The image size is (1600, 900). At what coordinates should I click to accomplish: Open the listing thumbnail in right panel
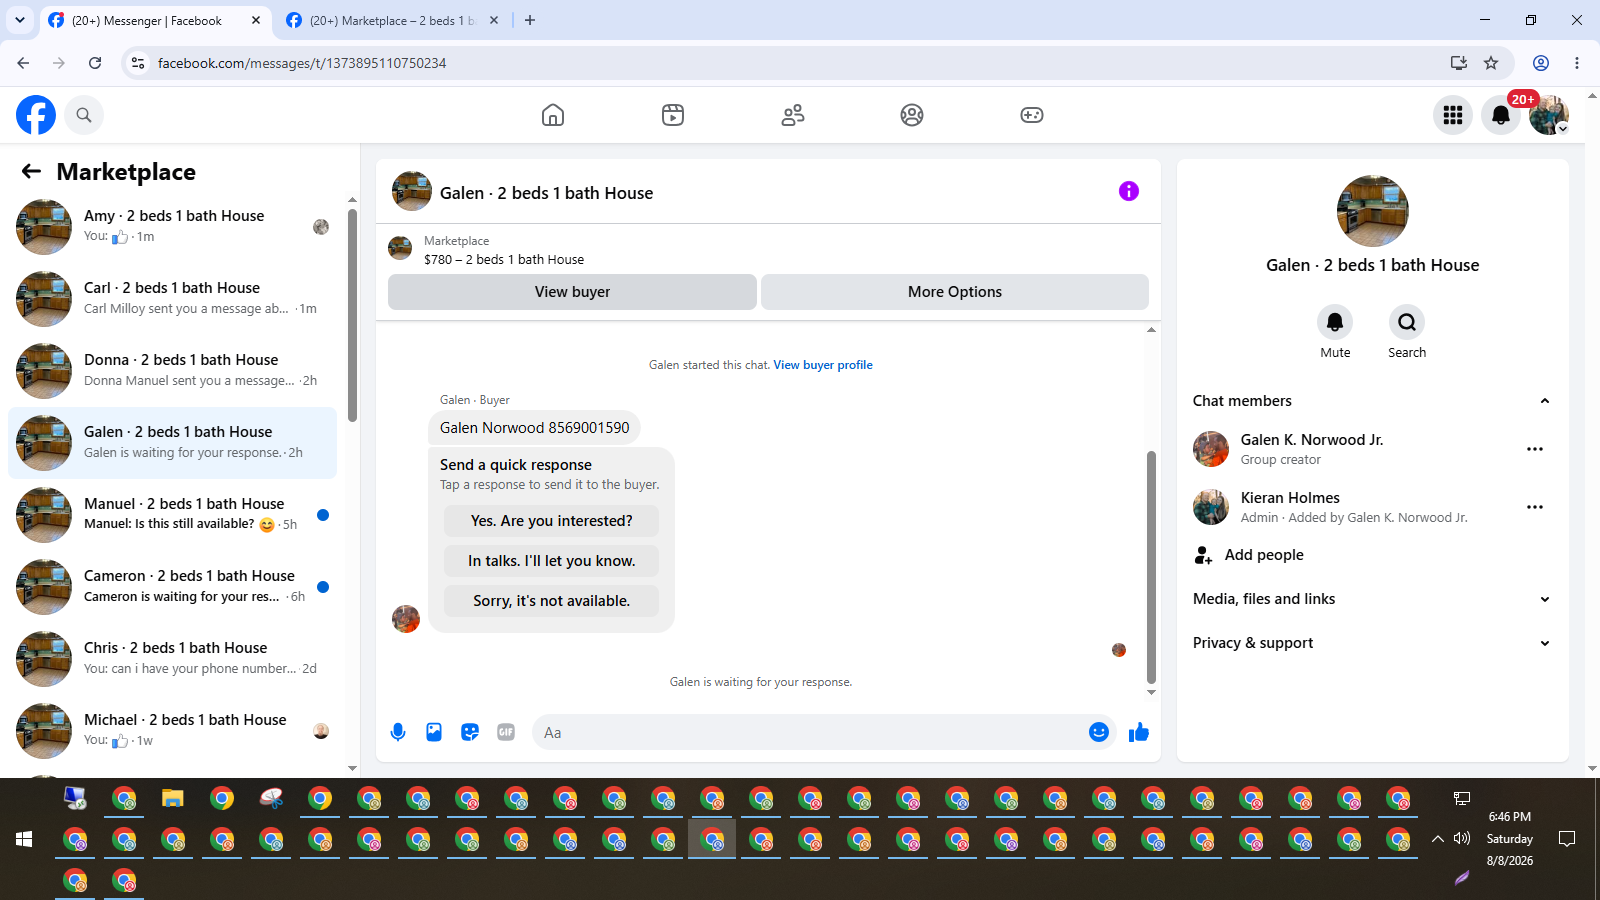1373,211
